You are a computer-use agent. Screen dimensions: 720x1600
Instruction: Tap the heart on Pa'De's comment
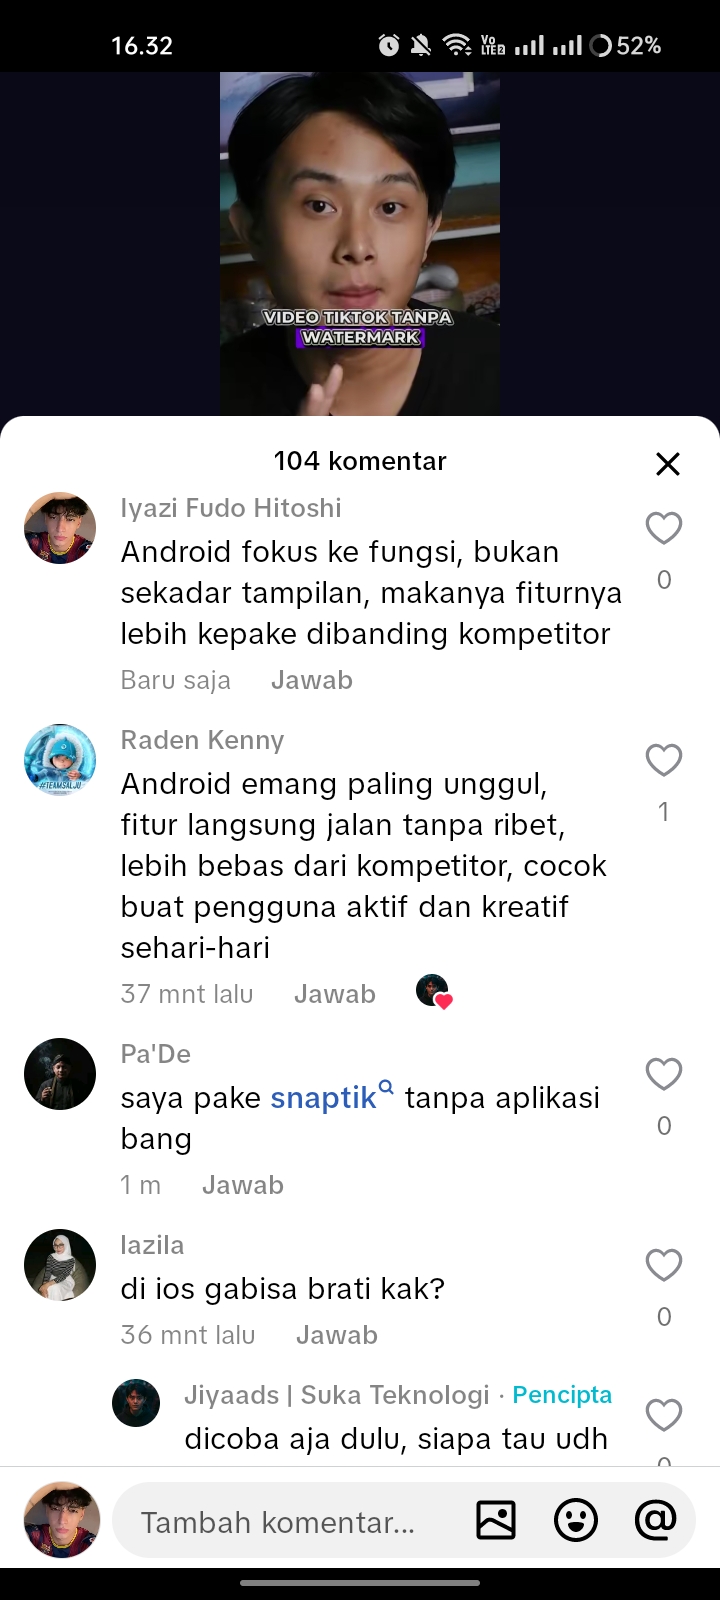pos(663,1074)
